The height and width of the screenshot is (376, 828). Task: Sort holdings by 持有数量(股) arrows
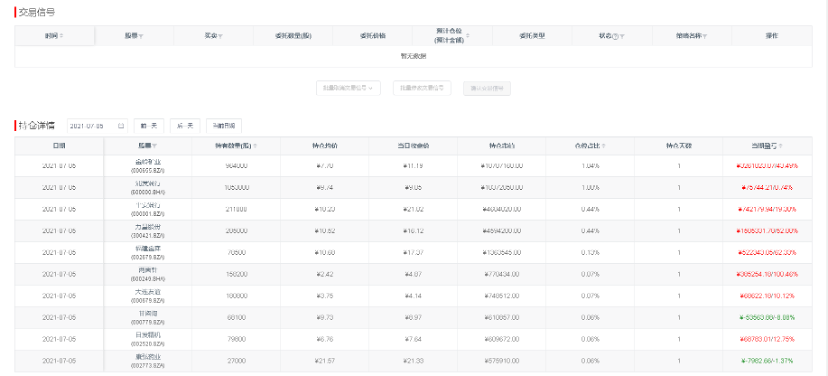[255, 145]
